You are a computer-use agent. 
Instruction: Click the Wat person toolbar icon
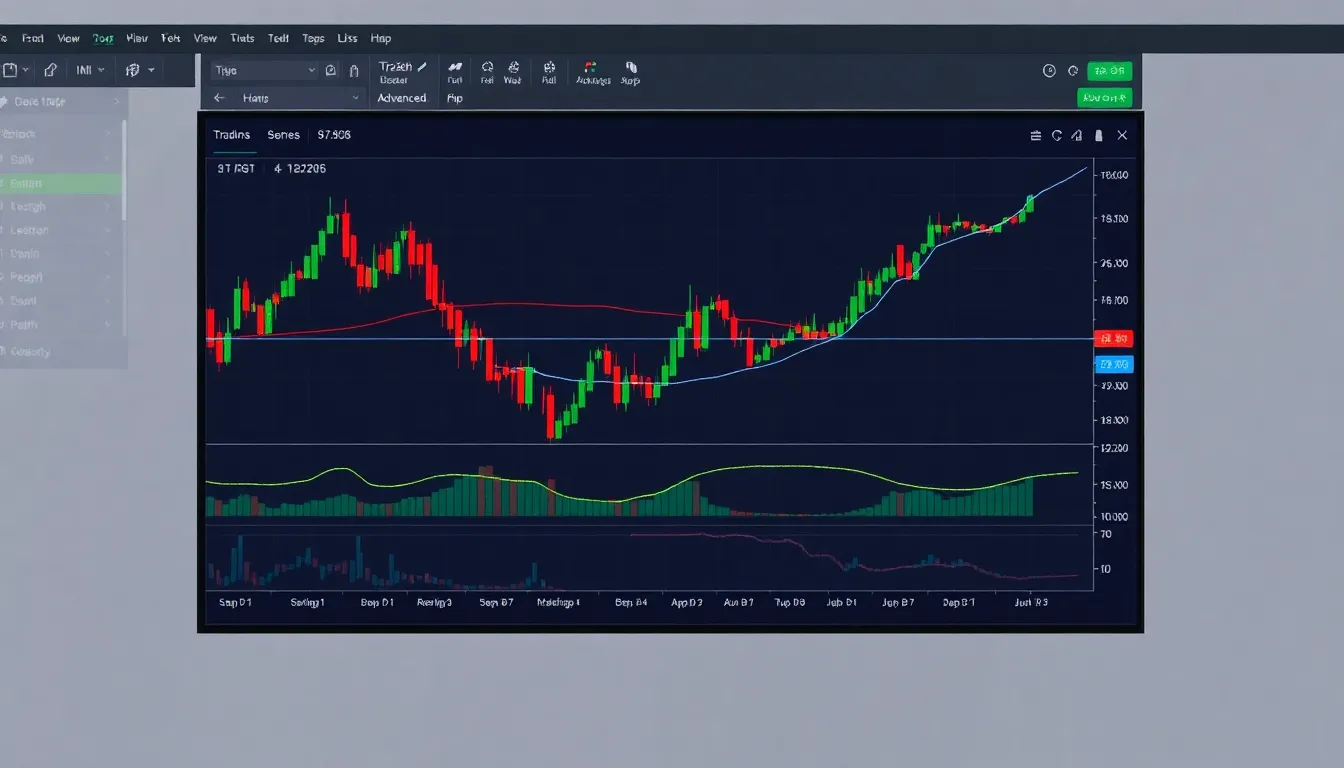pyautogui.click(x=513, y=72)
